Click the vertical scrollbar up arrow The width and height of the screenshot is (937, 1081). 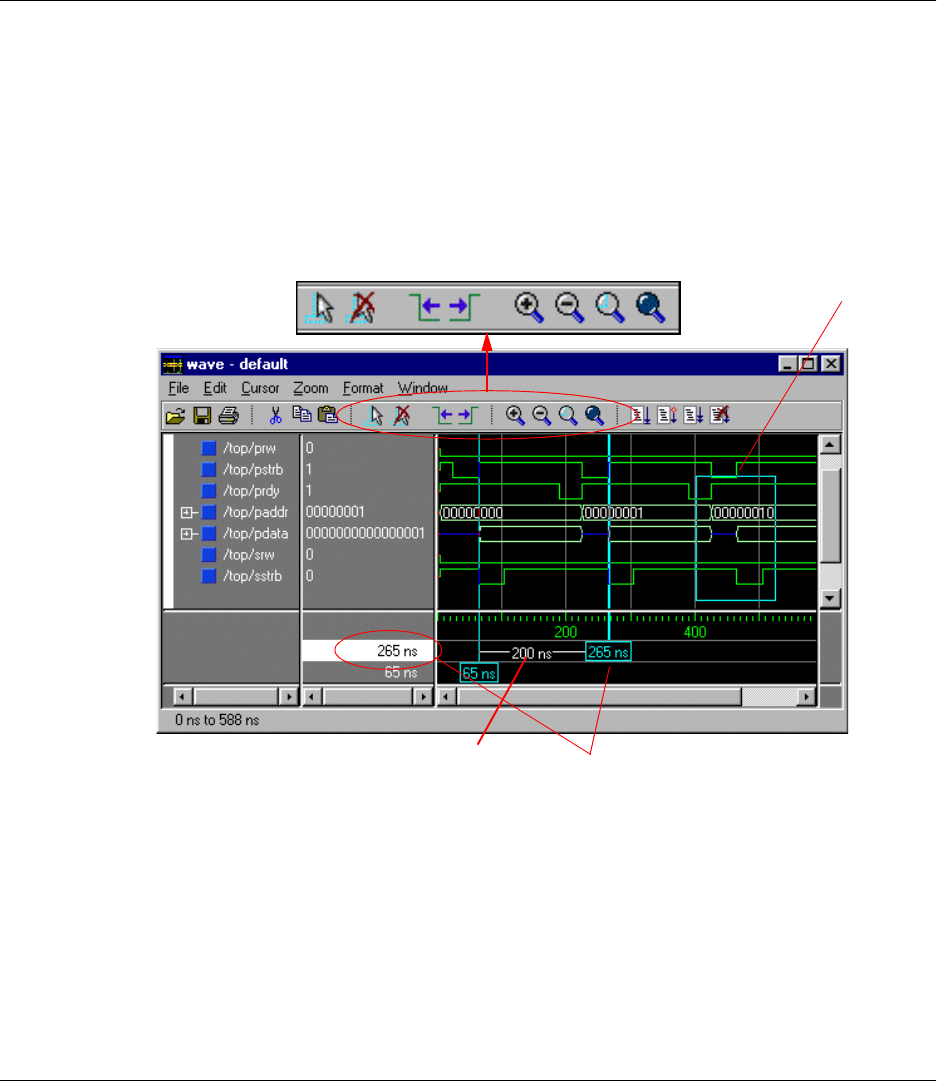(829, 445)
